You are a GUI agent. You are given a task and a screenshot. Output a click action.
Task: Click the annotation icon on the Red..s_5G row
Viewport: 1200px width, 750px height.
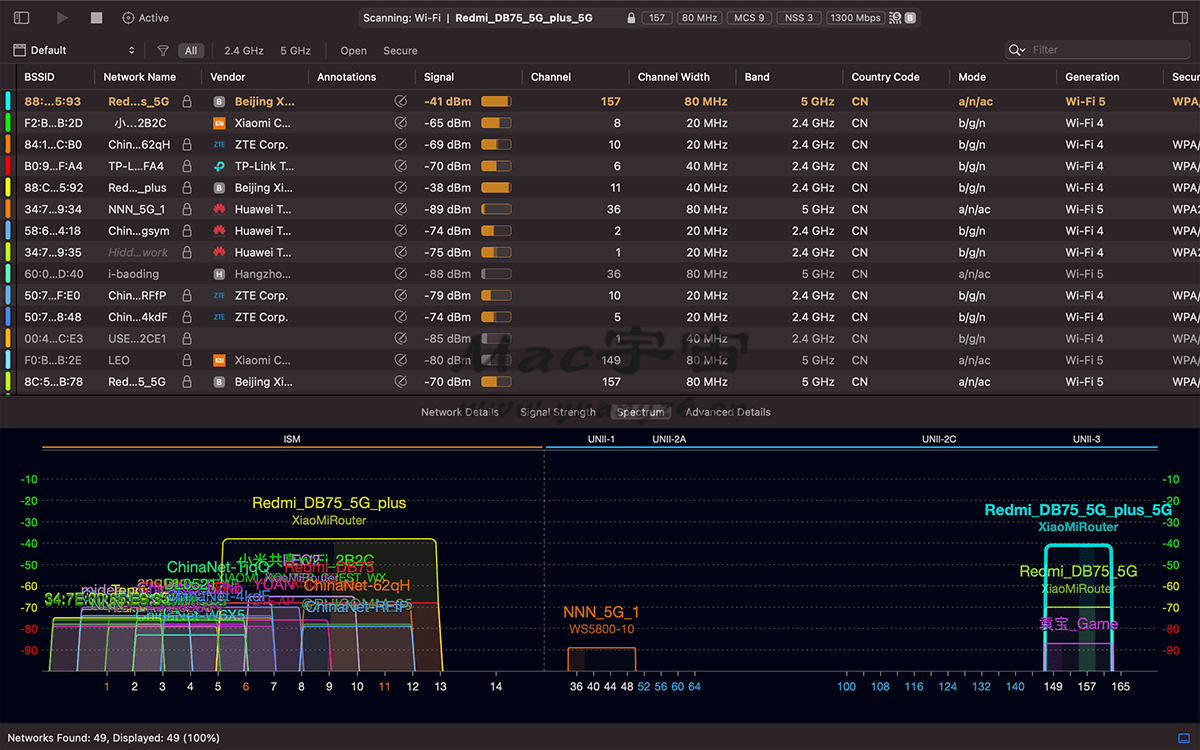coord(400,101)
